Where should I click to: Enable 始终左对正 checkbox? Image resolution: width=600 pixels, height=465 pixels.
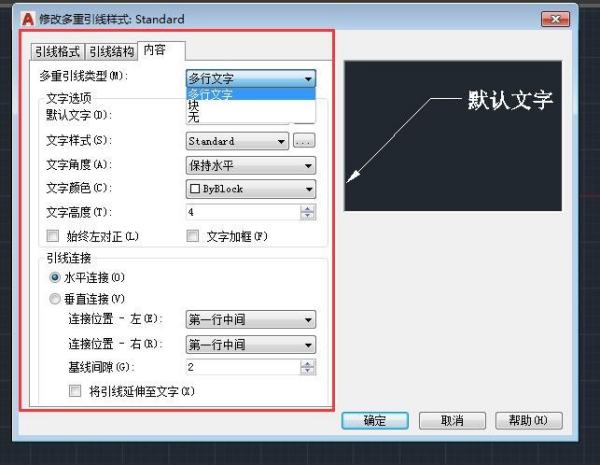pyautogui.click(x=53, y=236)
